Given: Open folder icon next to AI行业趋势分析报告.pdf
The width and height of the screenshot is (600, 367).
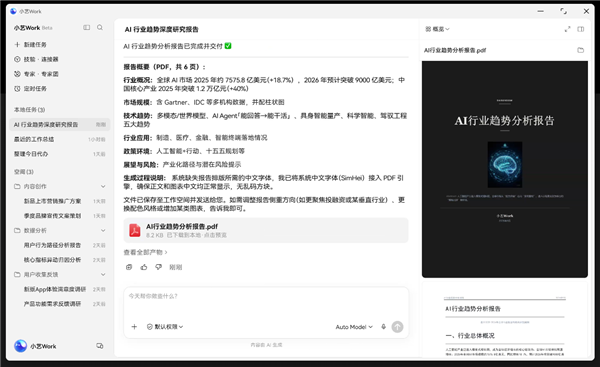Looking at the screenshot, I should point(581,50).
